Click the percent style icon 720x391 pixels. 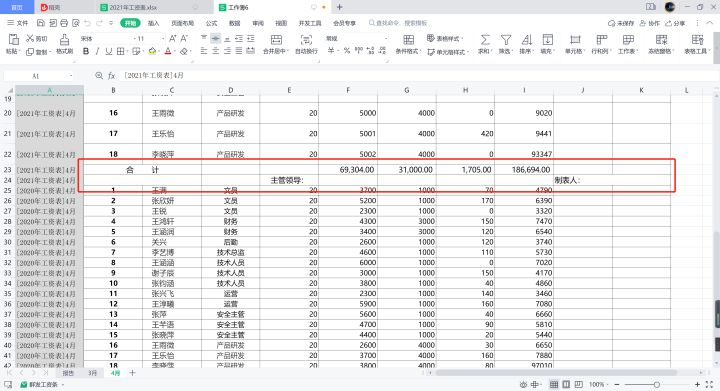point(347,51)
